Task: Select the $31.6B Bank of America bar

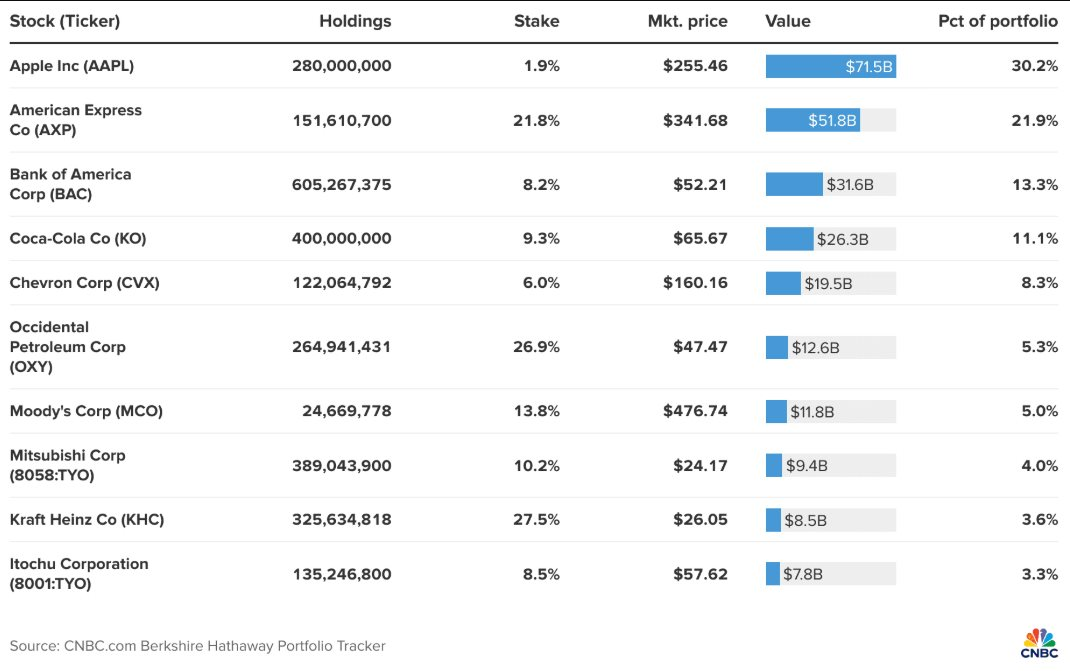Action: [x=794, y=184]
